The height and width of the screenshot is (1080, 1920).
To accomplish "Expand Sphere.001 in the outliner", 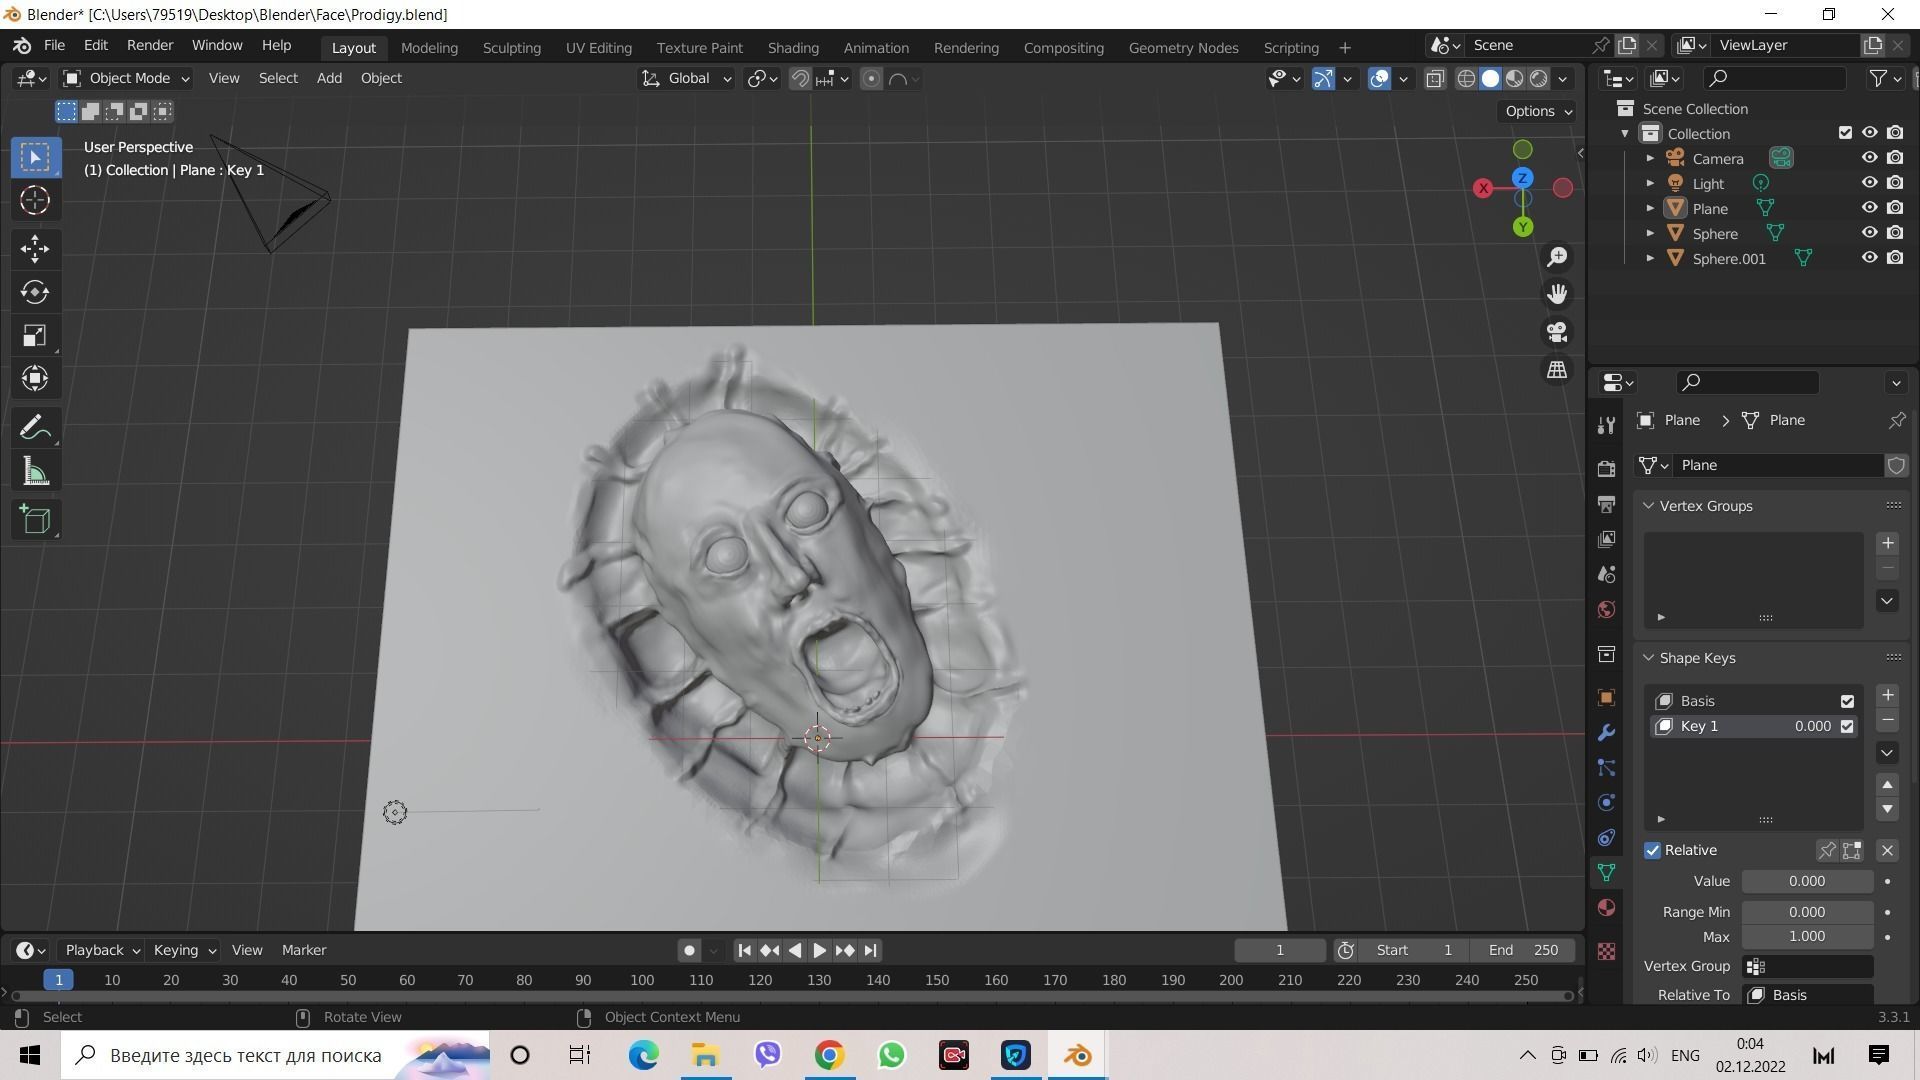I will coord(1650,258).
